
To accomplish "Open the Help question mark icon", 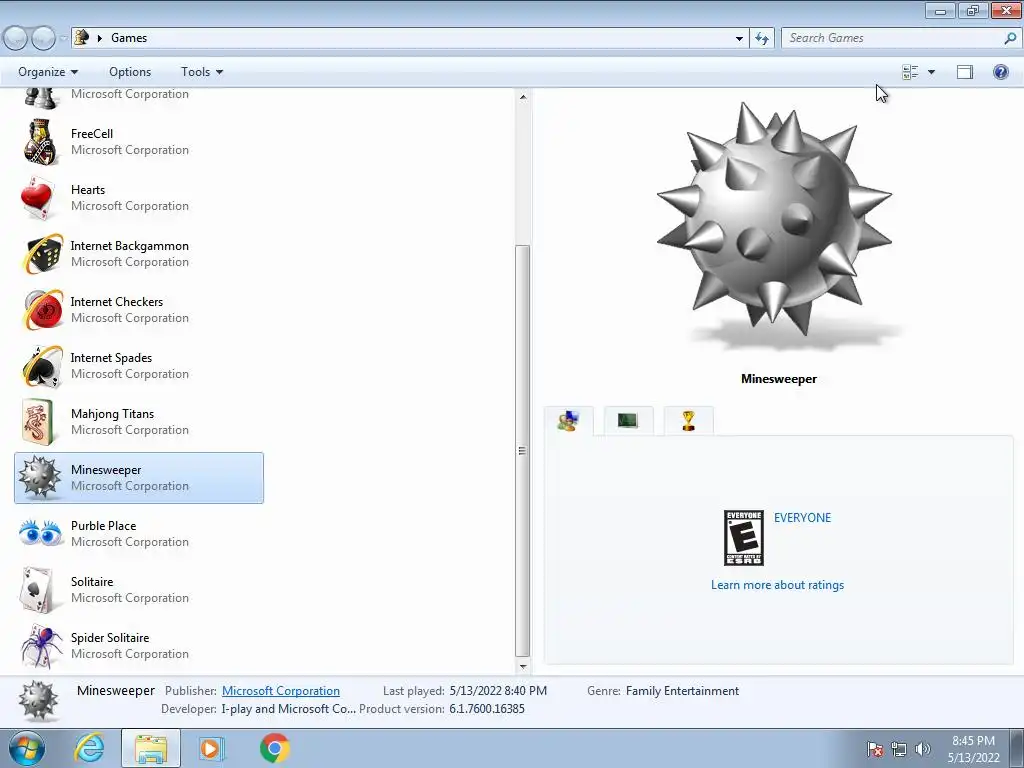I will 1000,72.
